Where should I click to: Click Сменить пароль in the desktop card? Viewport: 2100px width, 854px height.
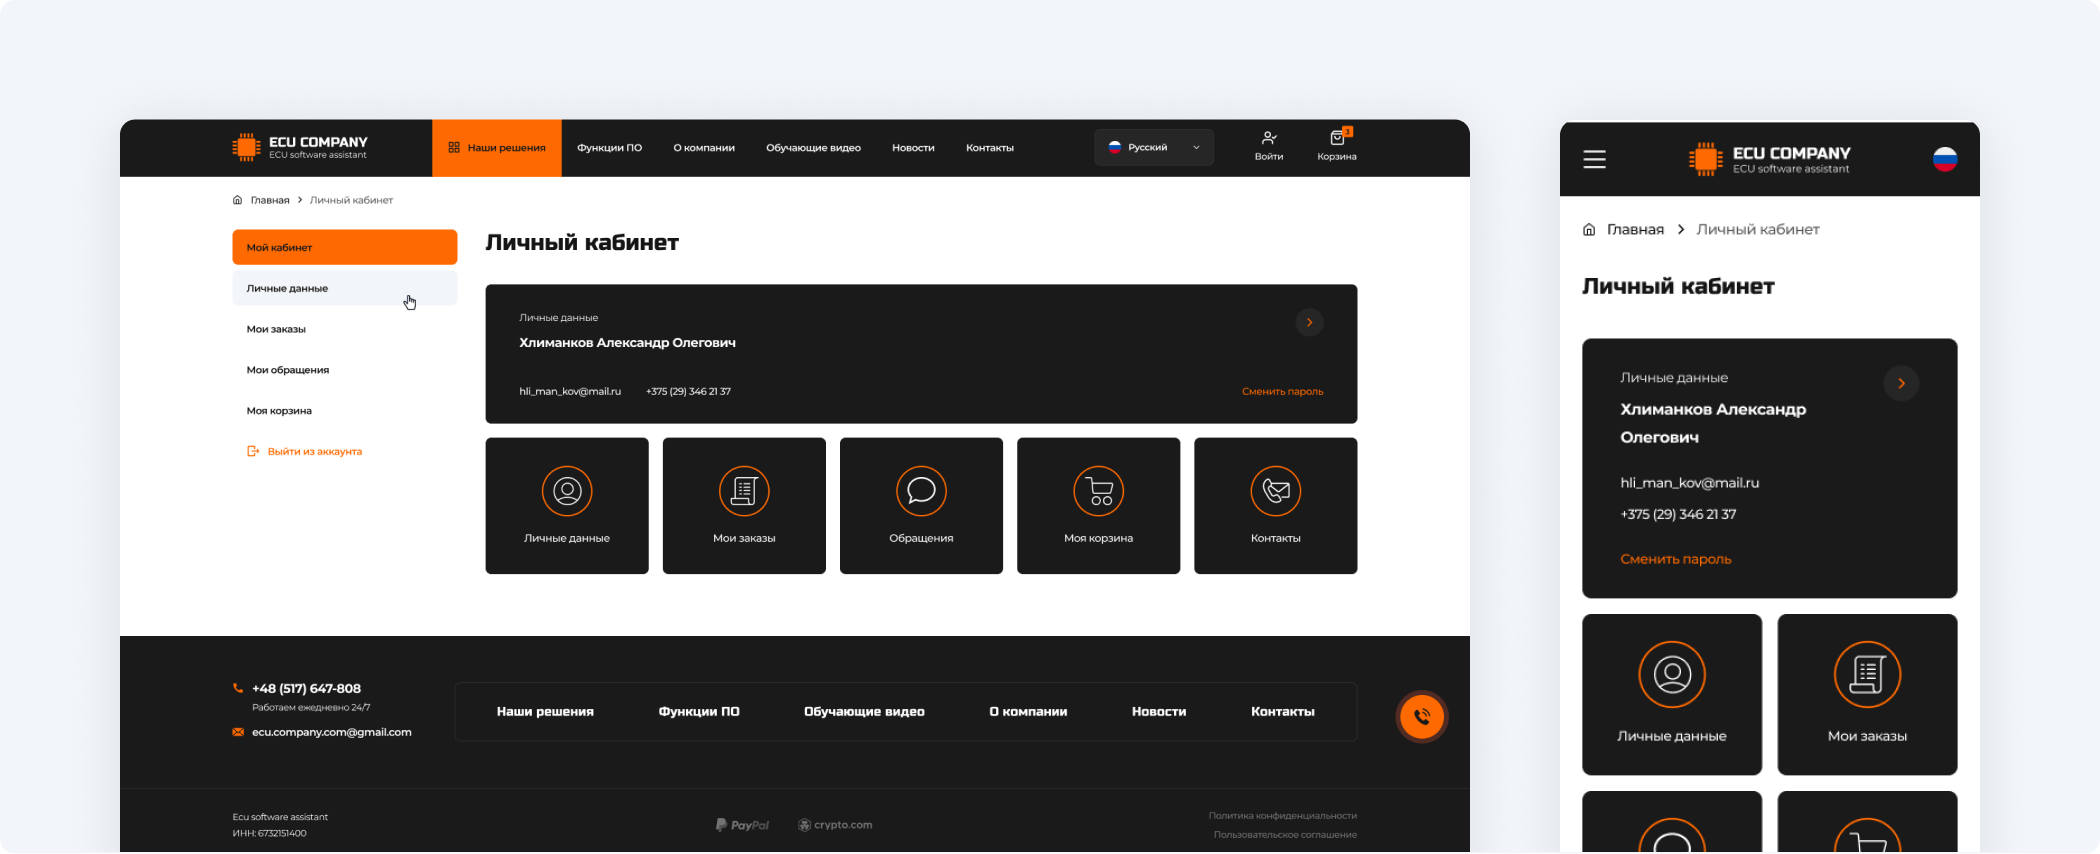pyautogui.click(x=1283, y=392)
